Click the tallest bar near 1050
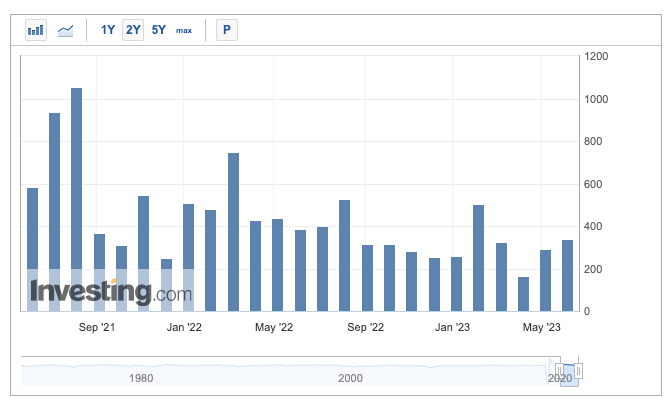666x405 pixels. pyautogui.click(x=76, y=200)
